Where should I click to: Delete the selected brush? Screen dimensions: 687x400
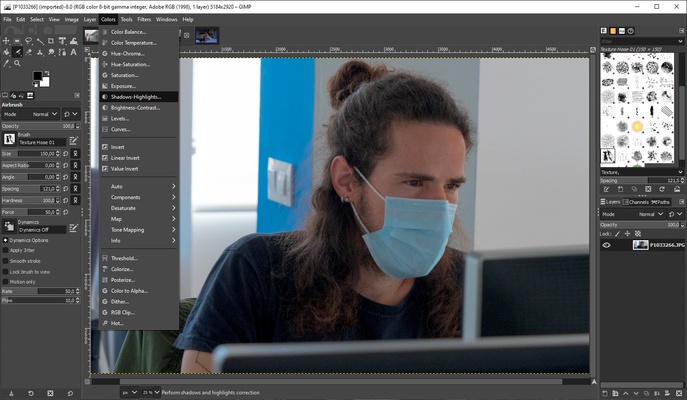click(648, 189)
